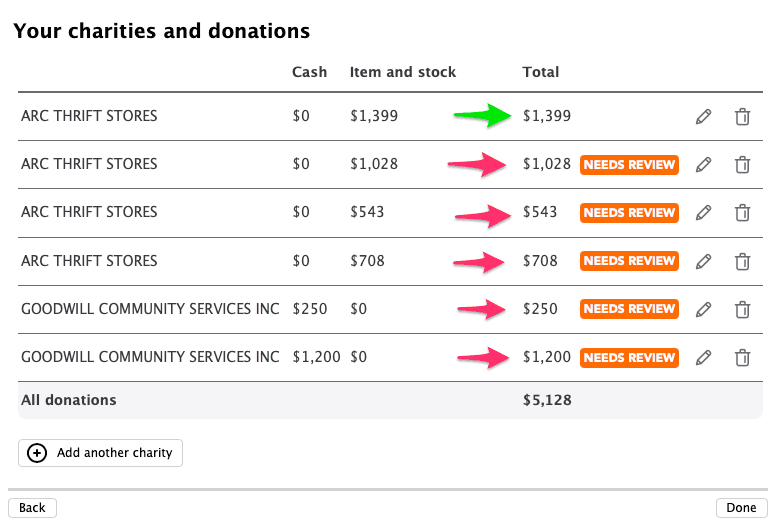Open the editor for the $708 donation
The width and height of the screenshot is (777, 531).
[703, 261]
